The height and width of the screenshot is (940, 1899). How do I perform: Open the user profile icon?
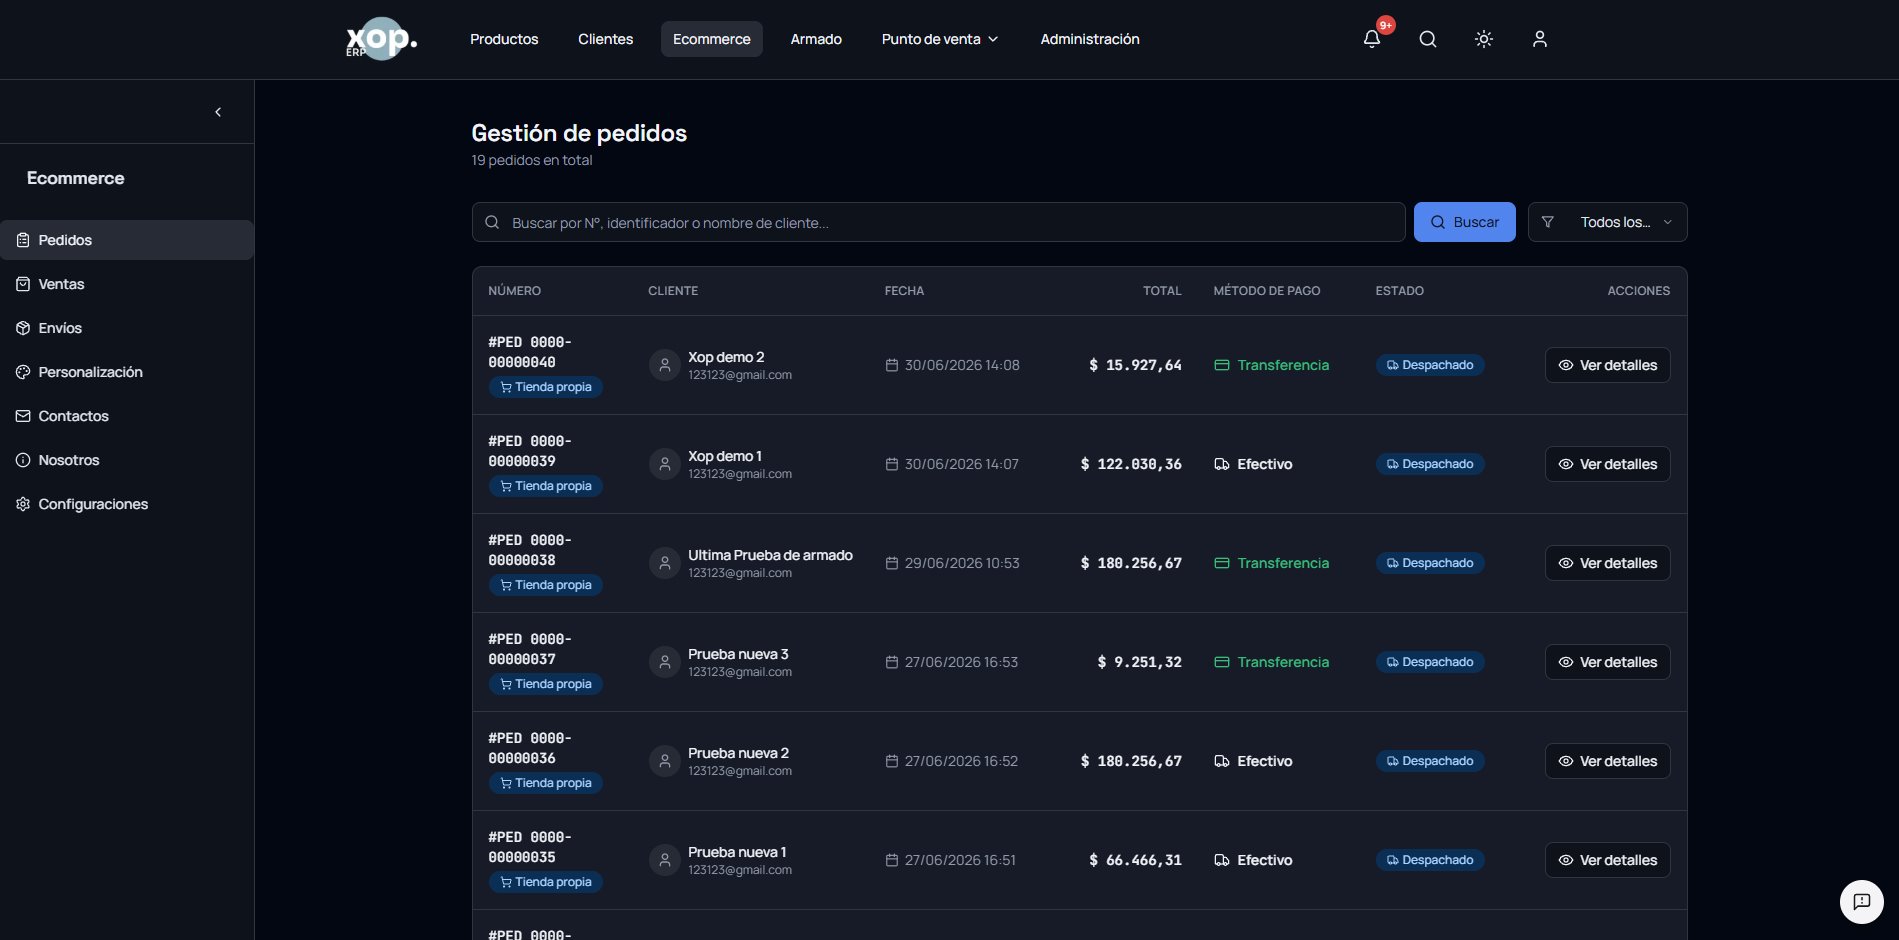tap(1540, 39)
